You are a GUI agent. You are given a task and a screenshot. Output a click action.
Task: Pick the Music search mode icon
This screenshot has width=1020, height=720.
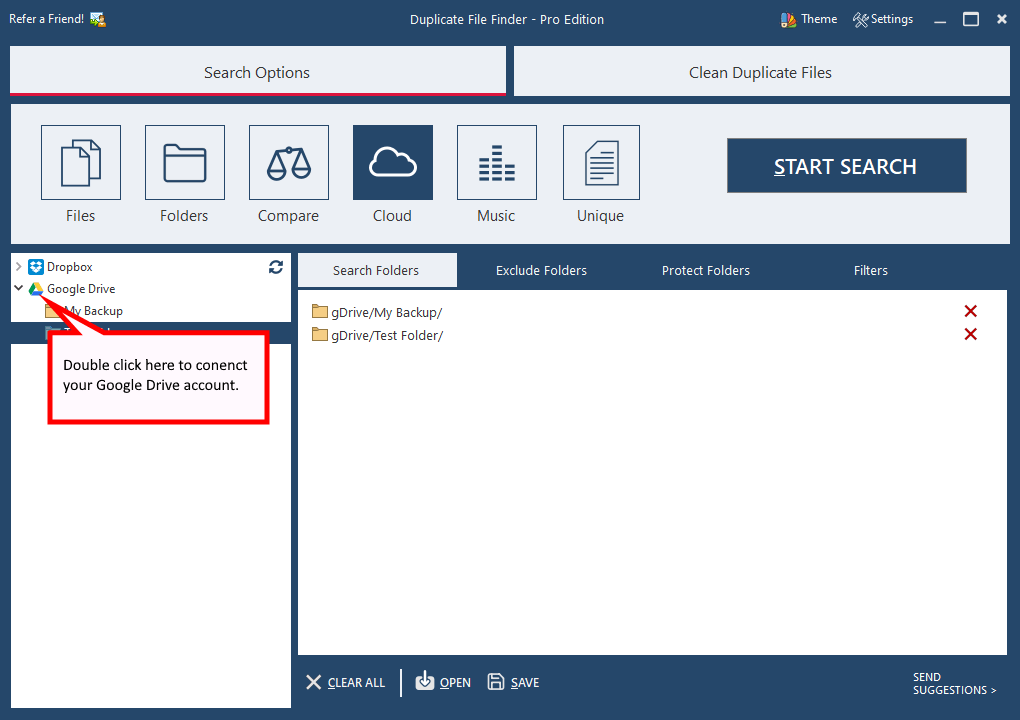tap(497, 163)
